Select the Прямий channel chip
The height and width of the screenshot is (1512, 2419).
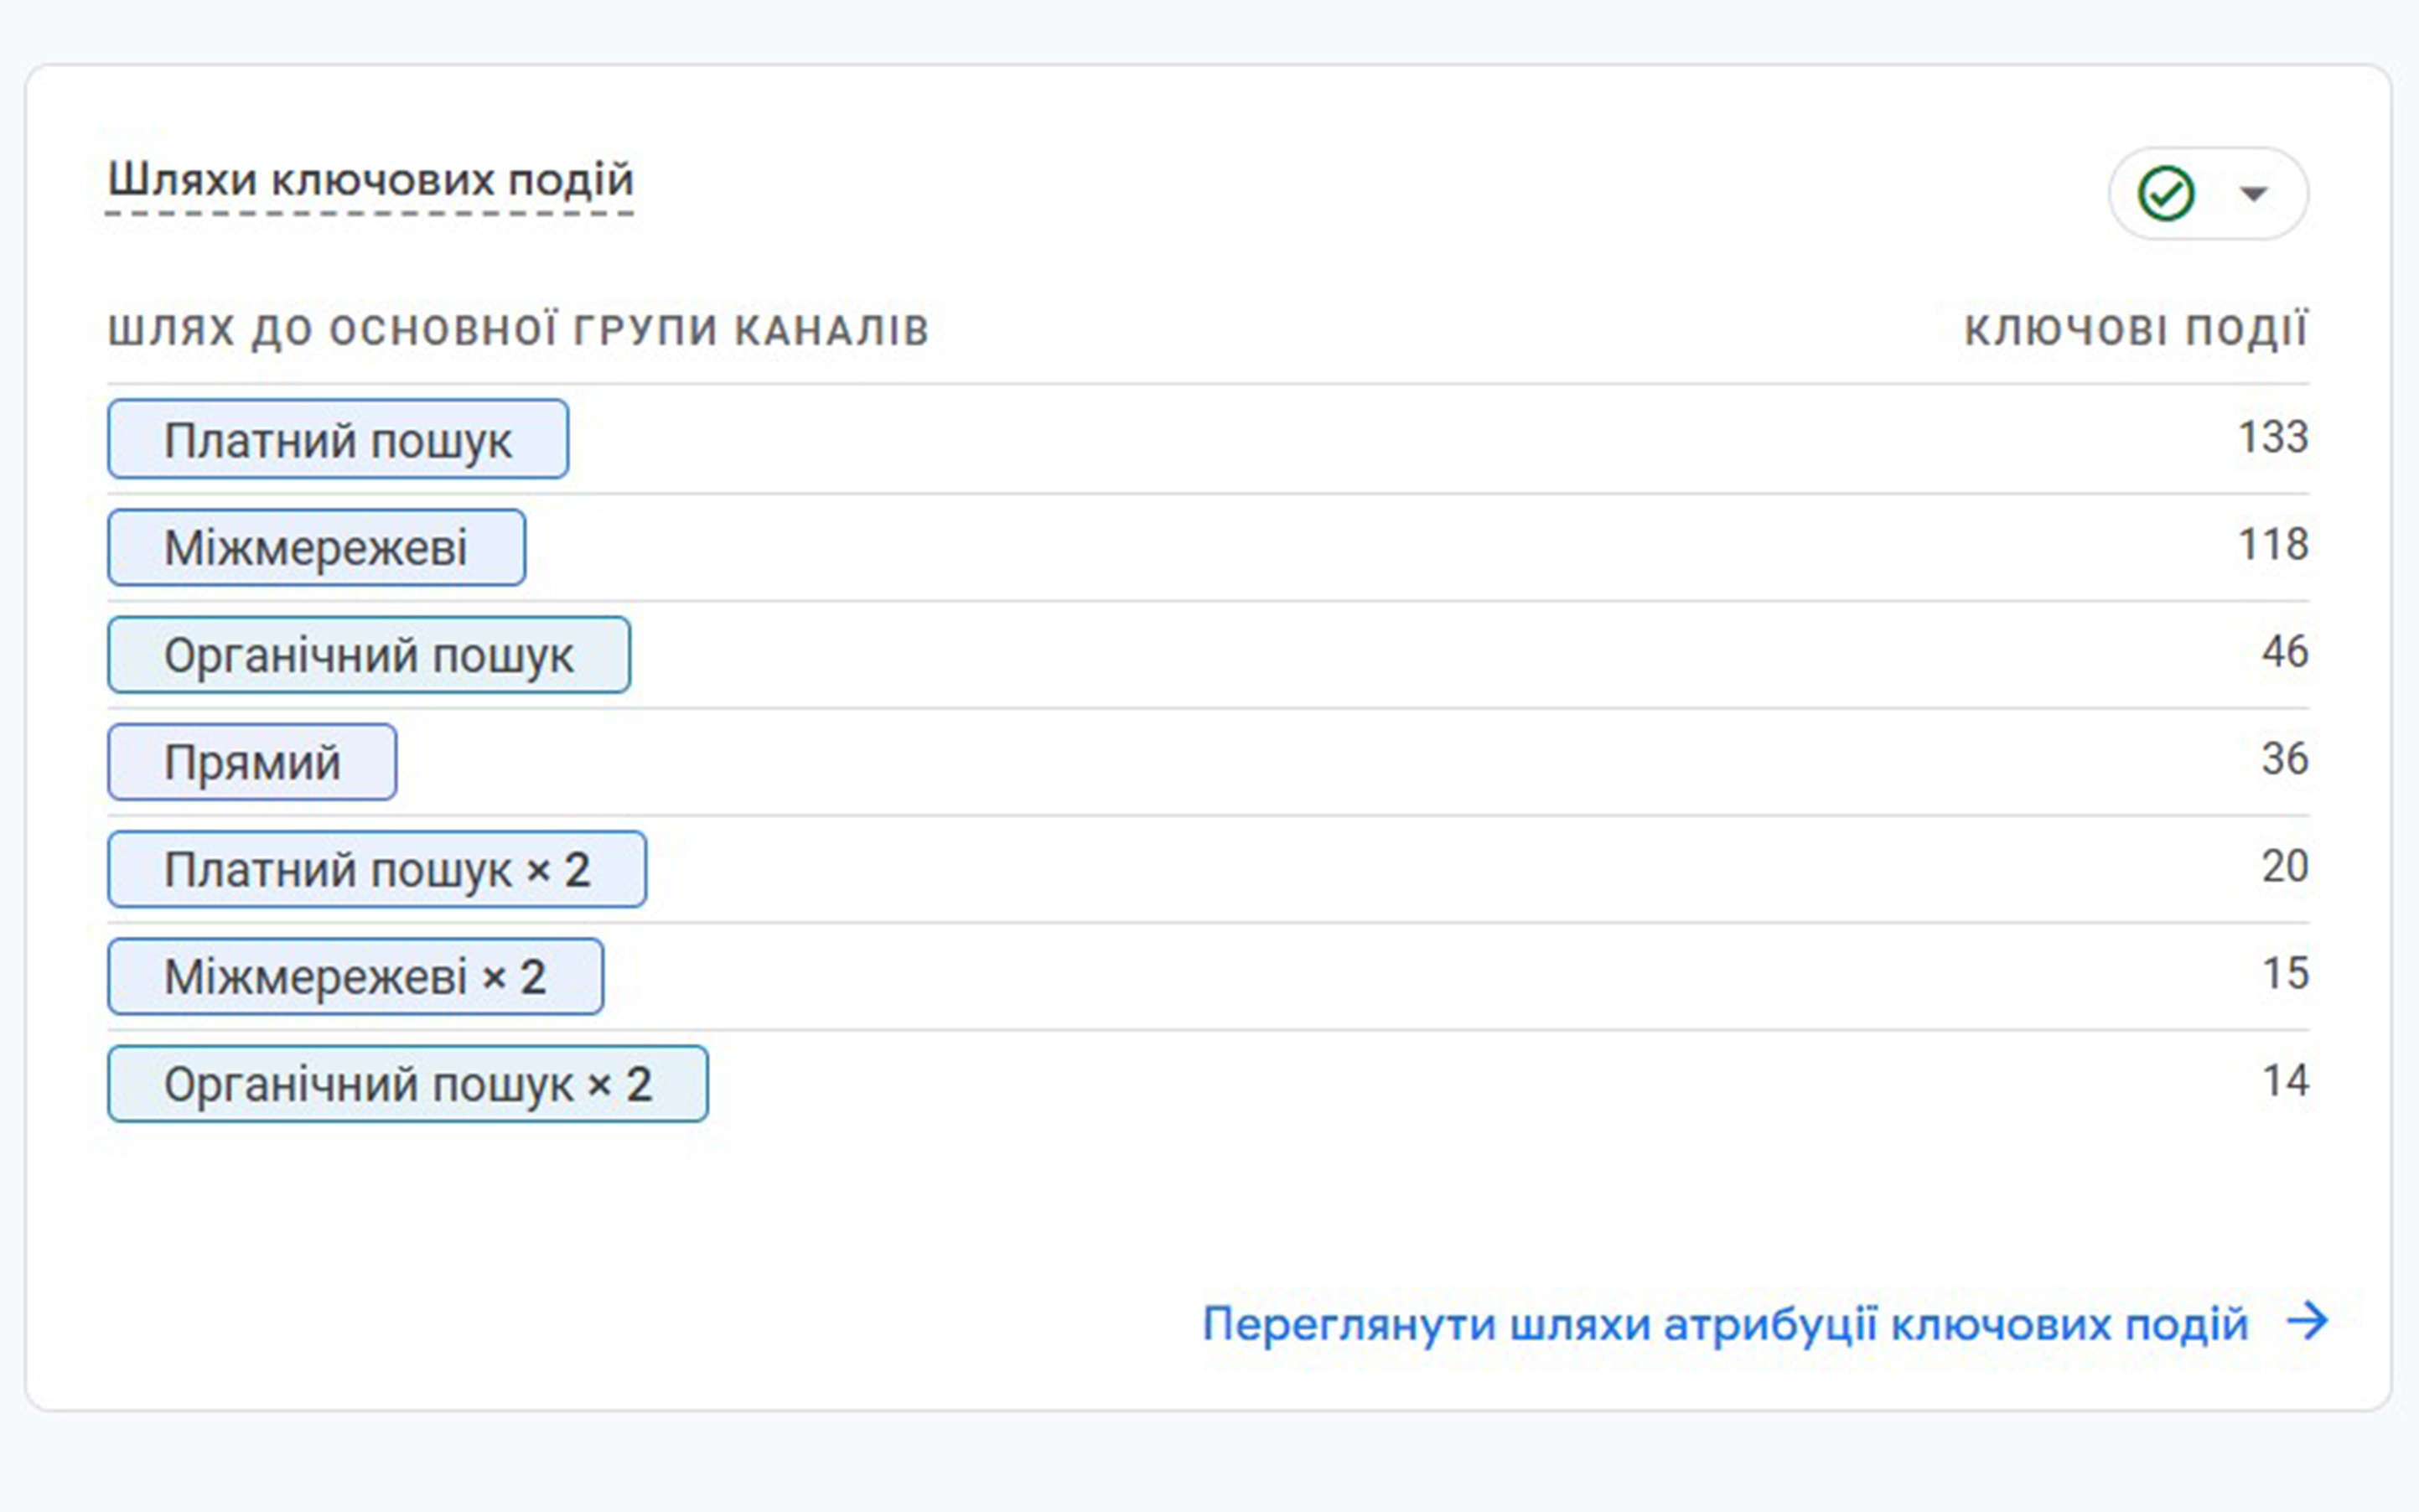252,762
